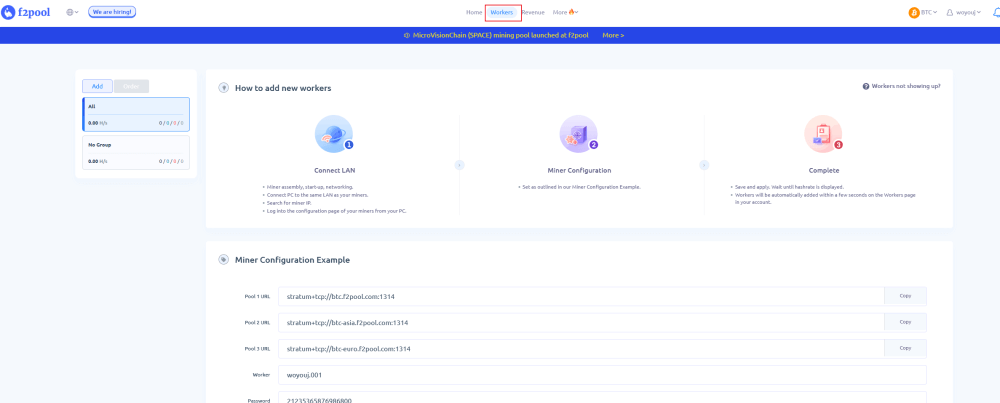Click the arrow between Miner Configuration and Complete
This screenshot has width=1000, height=403.
coord(703,165)
